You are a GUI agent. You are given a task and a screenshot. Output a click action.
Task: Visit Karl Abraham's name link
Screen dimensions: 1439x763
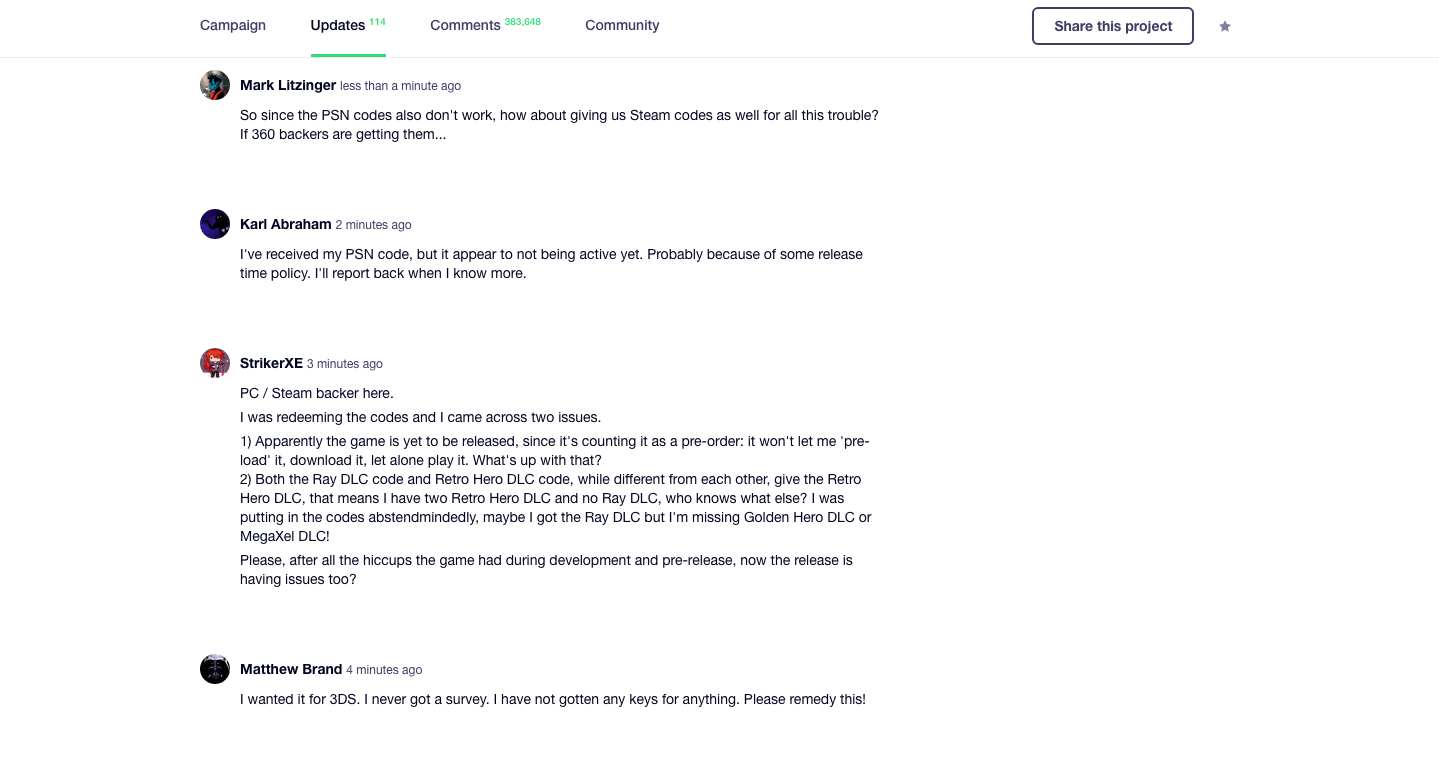[285, 225]
